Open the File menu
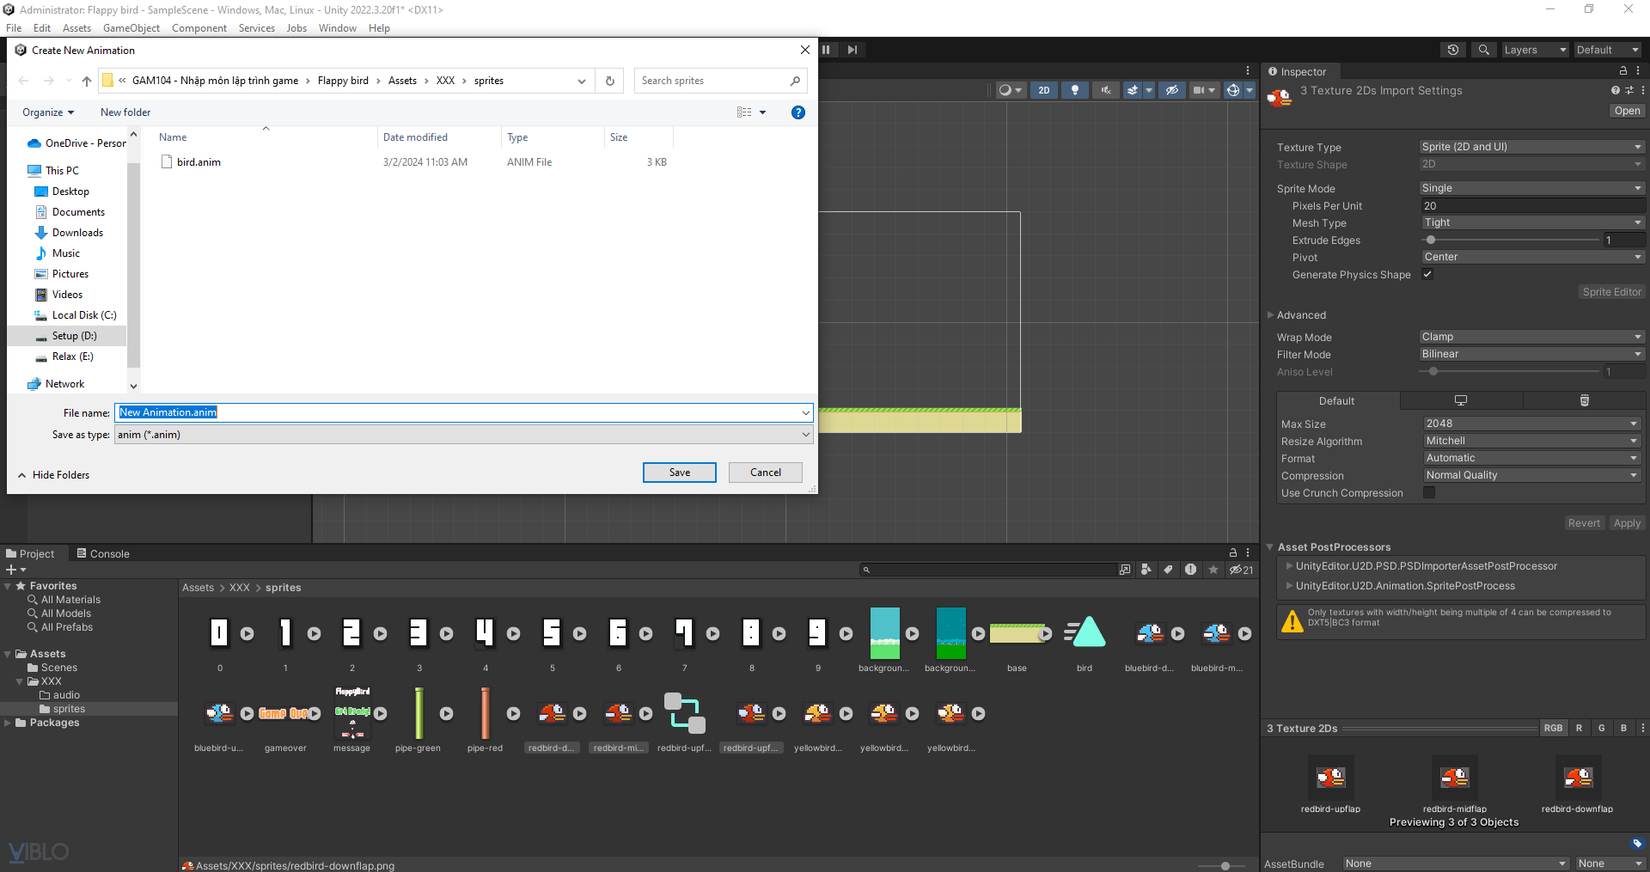The width and height of the screenshot is (1650, 872). [x=14, y=28]
